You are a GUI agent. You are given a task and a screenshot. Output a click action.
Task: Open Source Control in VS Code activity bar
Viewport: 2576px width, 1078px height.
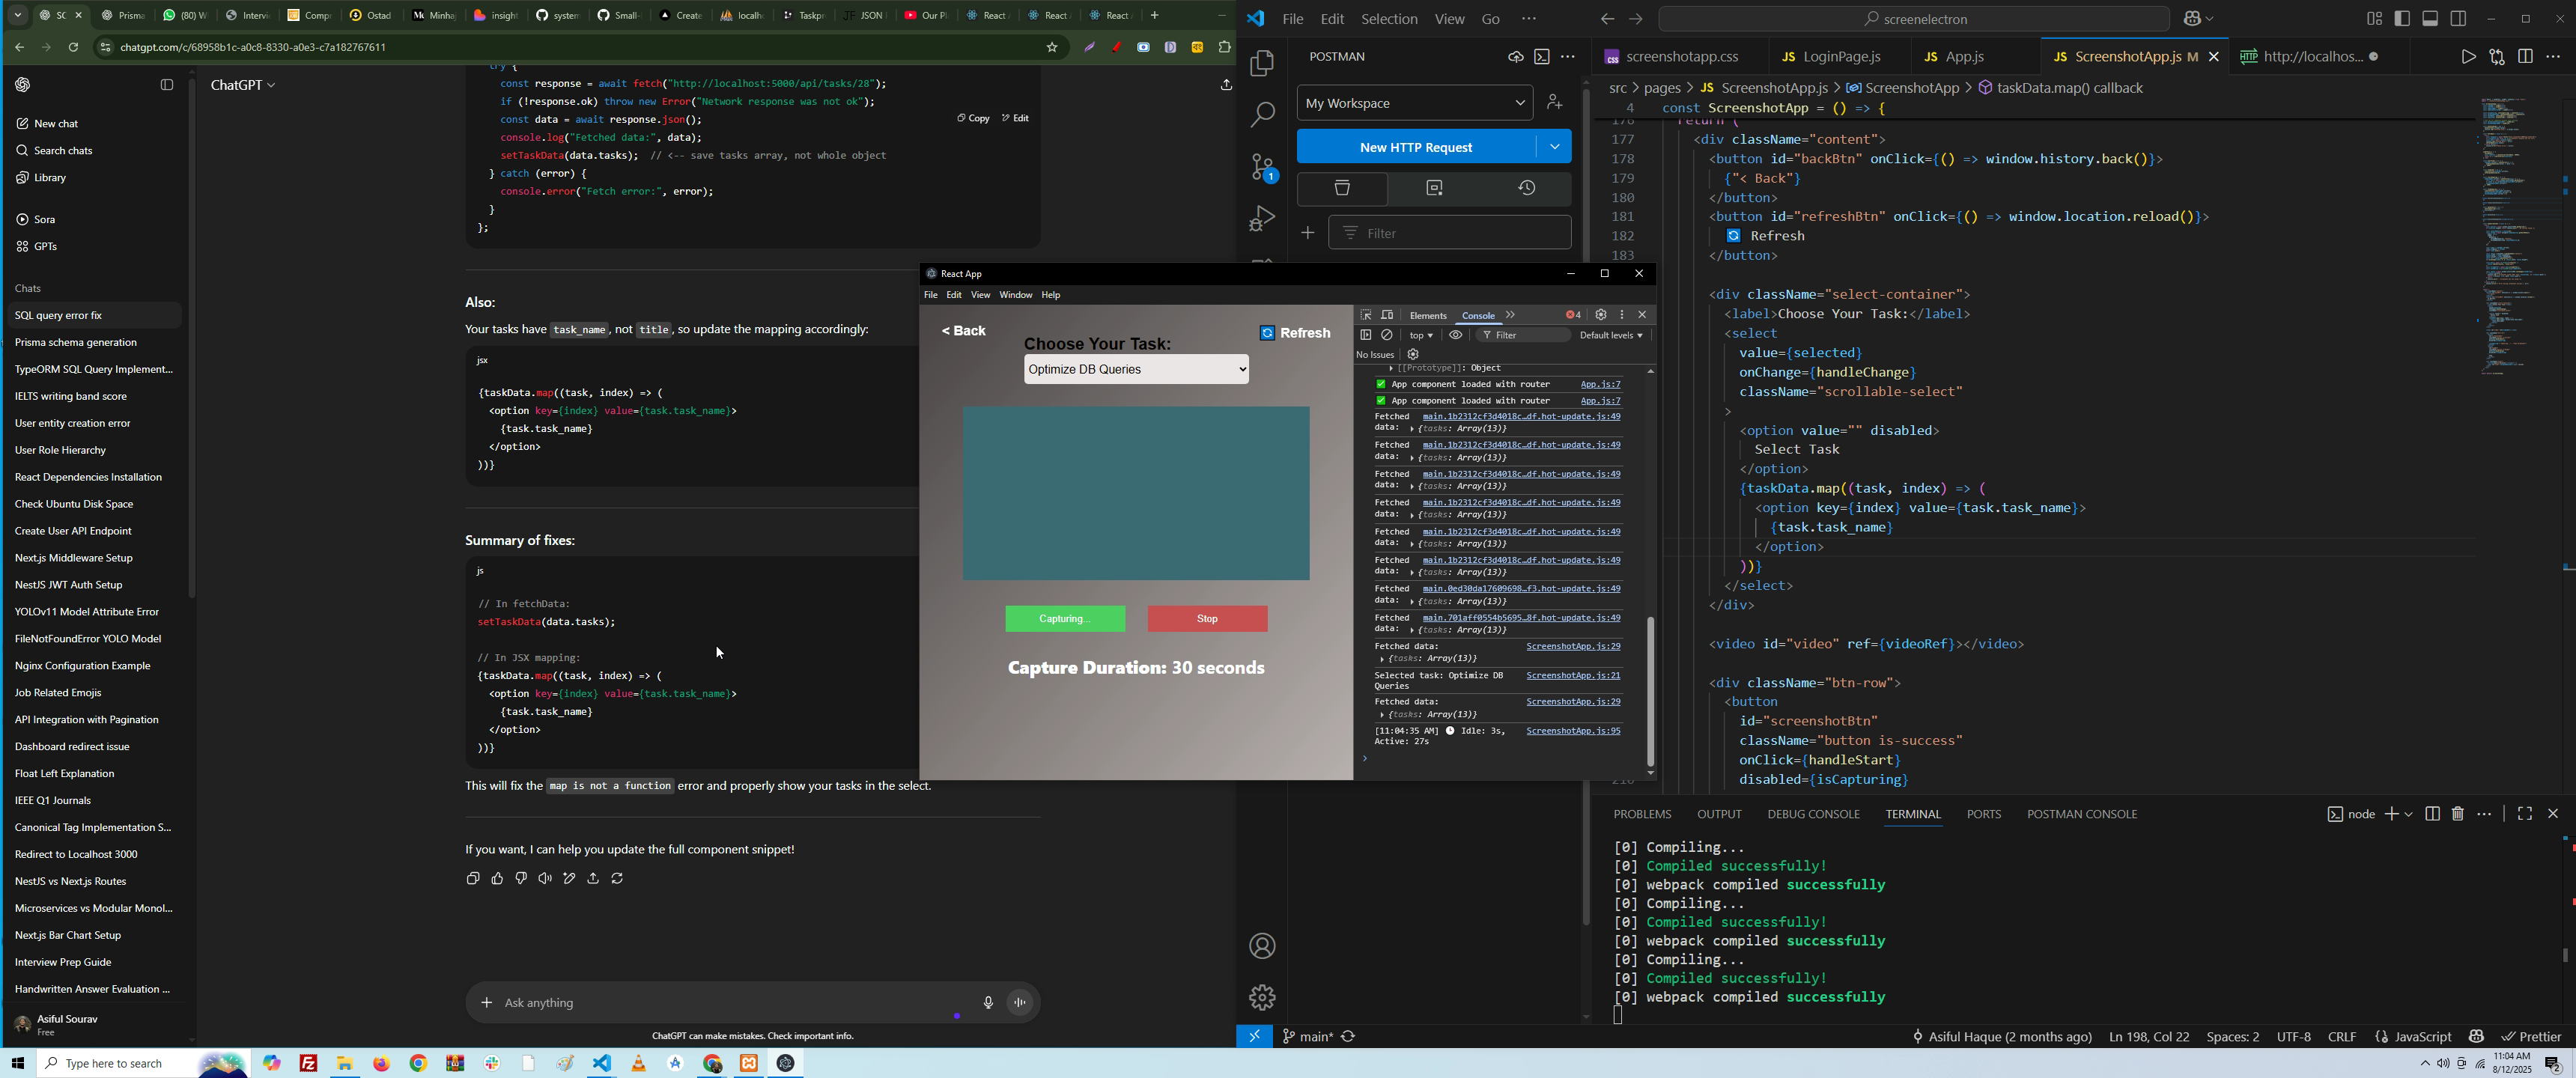1262,167
